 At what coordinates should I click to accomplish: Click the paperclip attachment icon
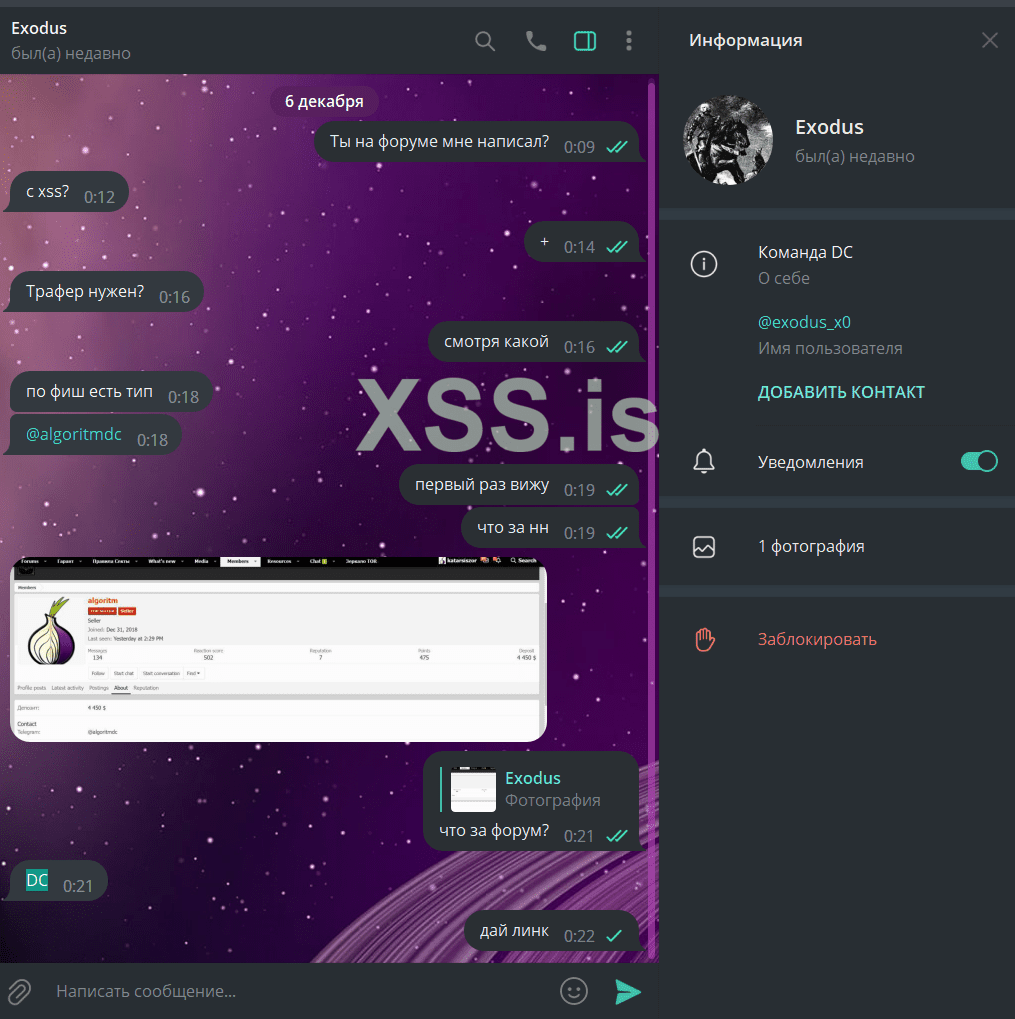(x=19, y=991)
